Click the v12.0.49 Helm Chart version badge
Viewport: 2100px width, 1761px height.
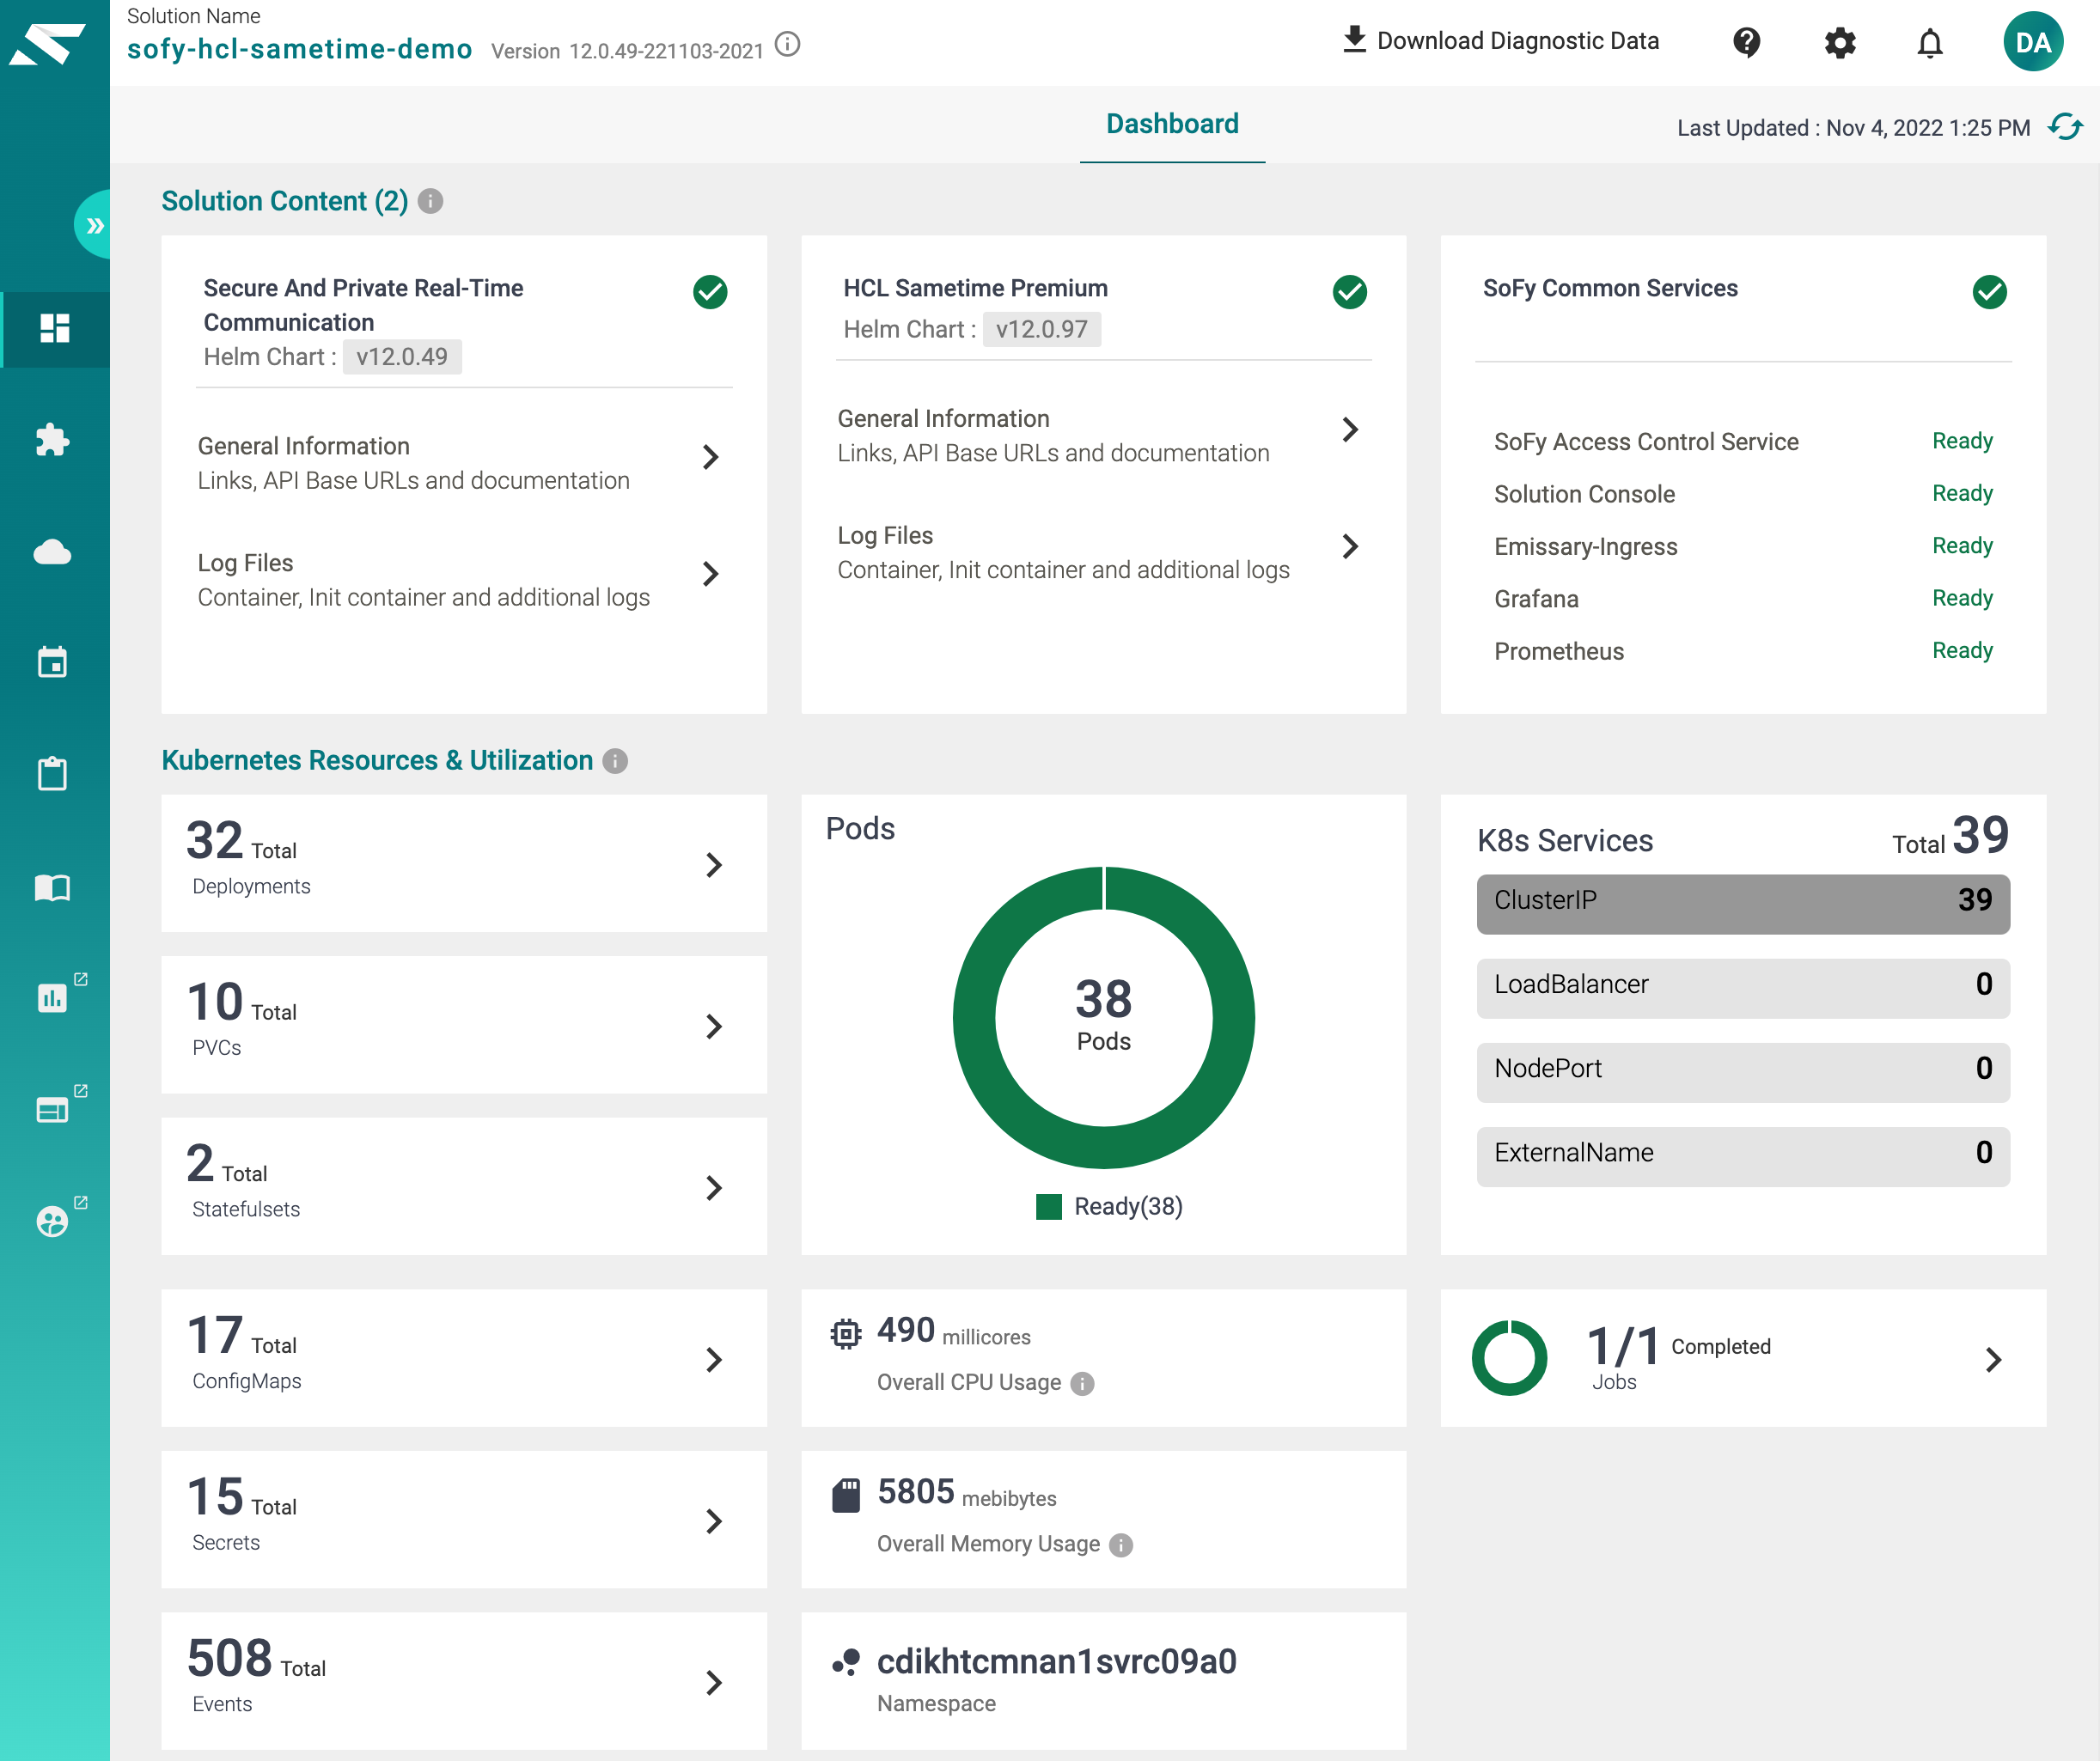(x=402, y=357)
